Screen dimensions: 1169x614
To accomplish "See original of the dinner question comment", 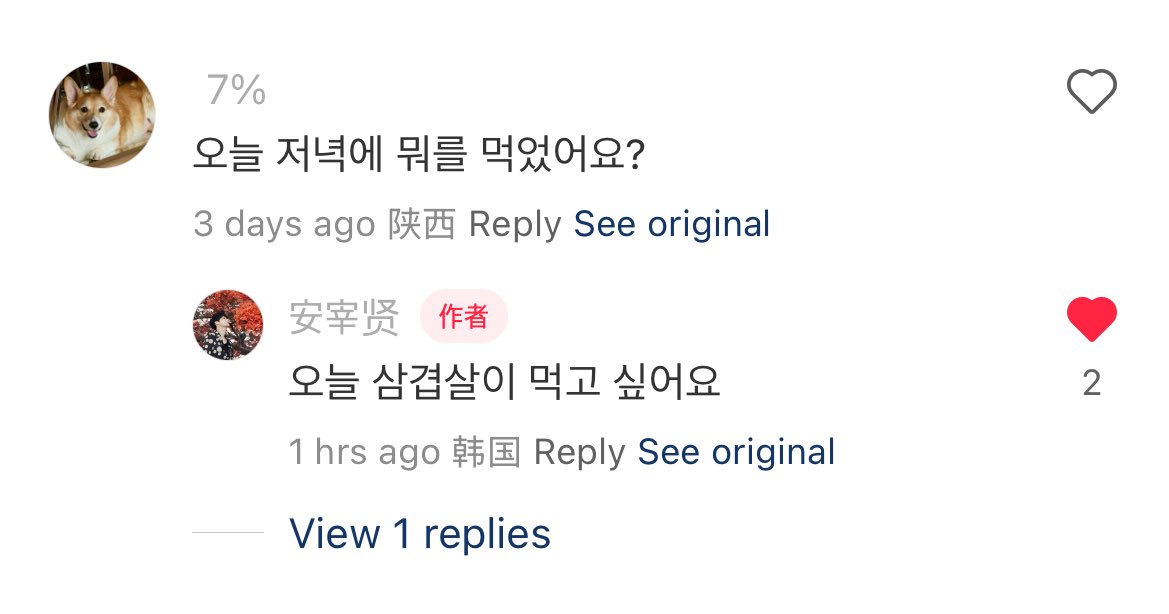I will (x=671, y=224).
